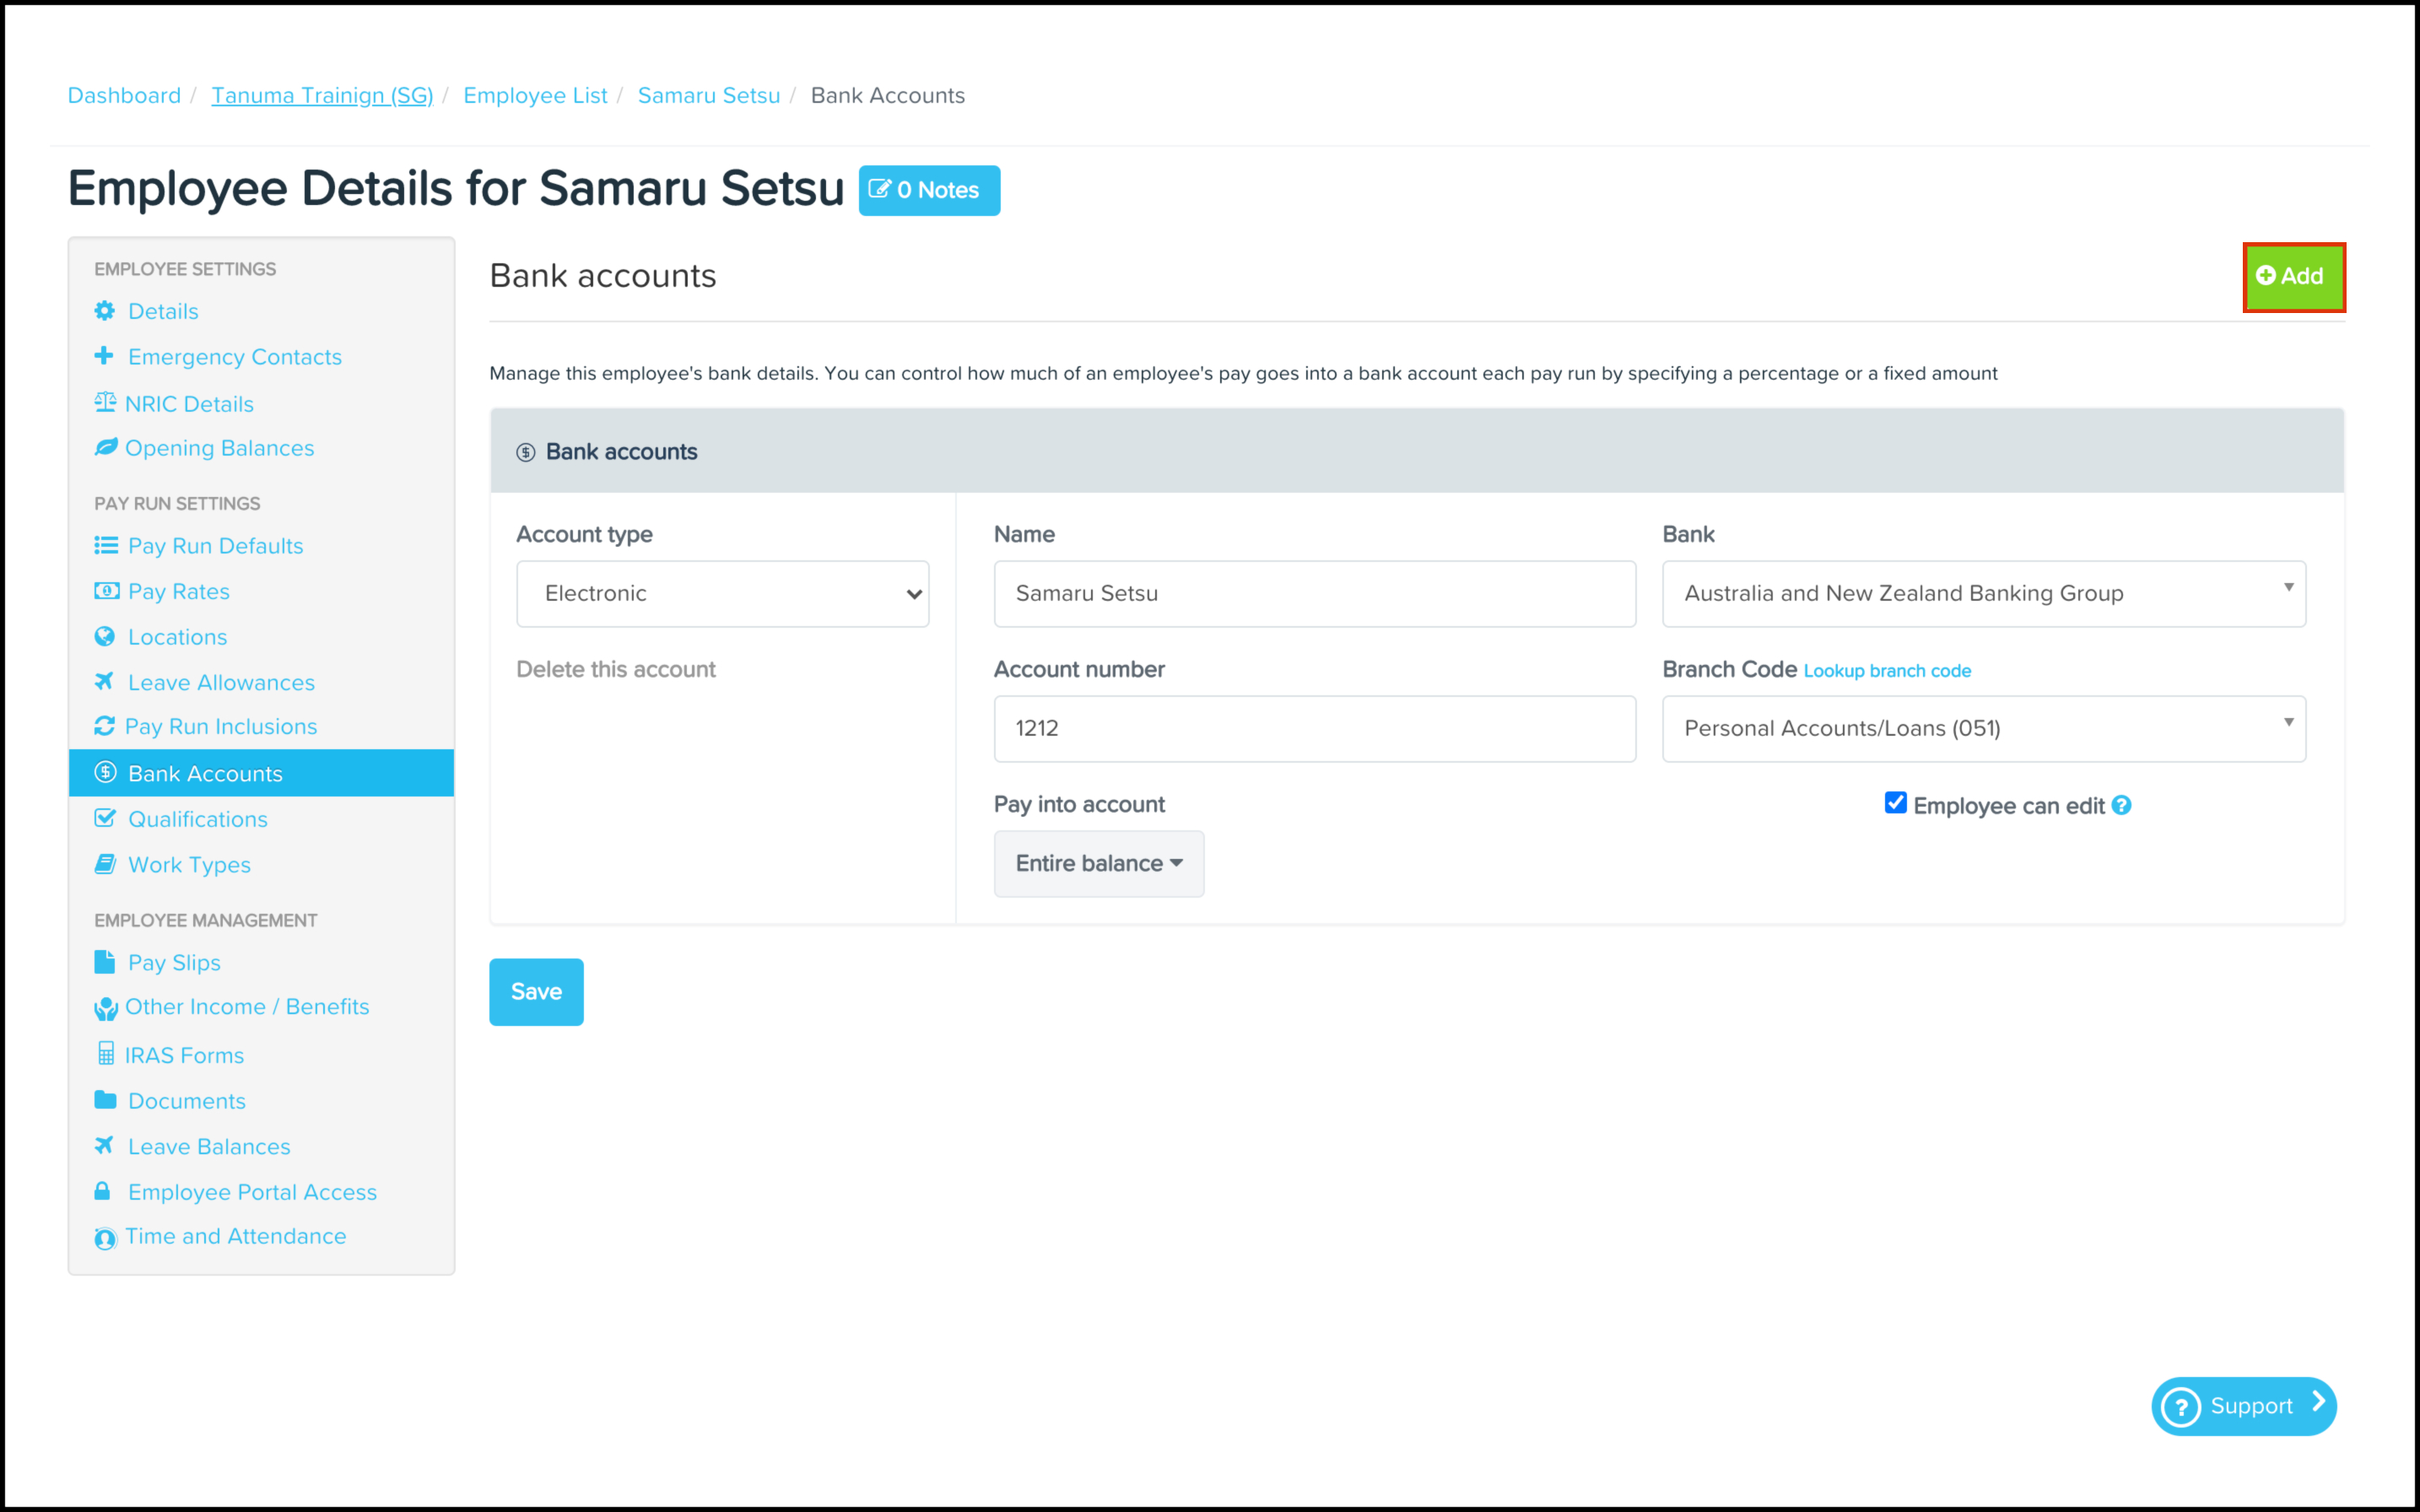Click the leaf icon for Opening Balances

click(106, 447)
